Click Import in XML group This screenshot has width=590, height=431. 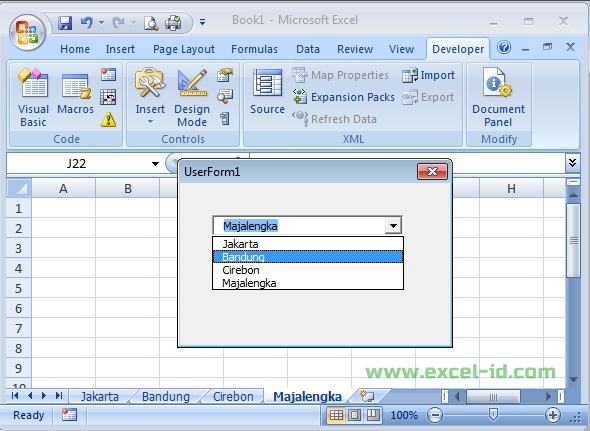(428, 75)
